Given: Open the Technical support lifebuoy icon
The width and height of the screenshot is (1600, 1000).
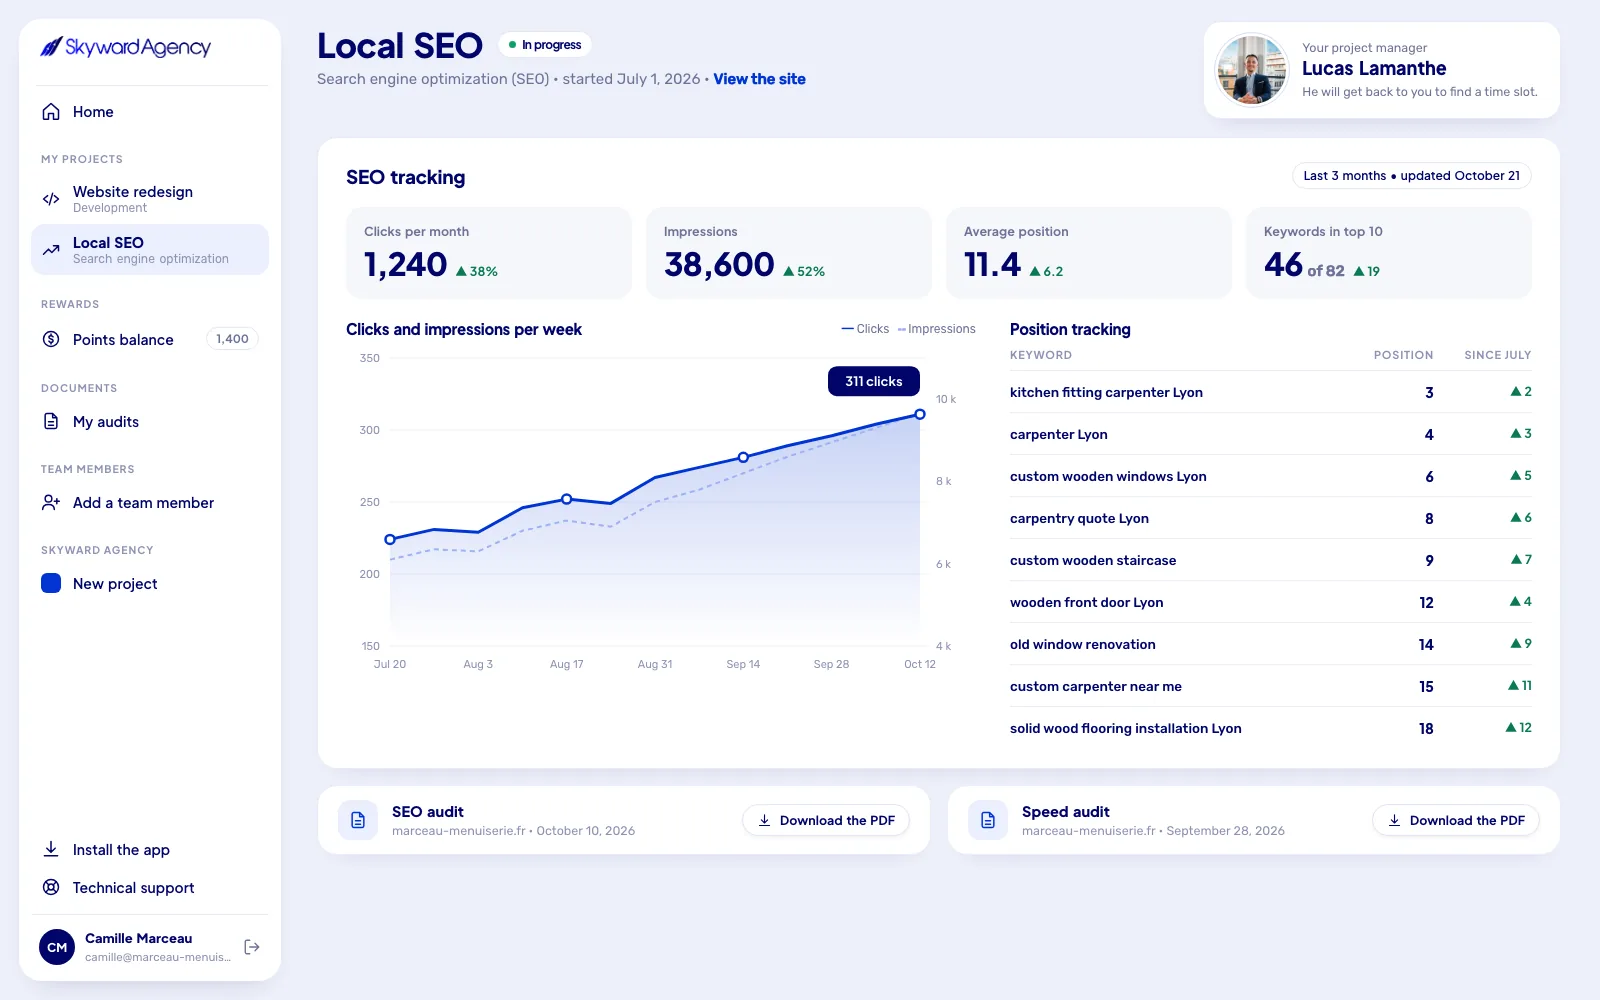Looking at the screenshot, I should pyautogui.click(x=51, y=887).
